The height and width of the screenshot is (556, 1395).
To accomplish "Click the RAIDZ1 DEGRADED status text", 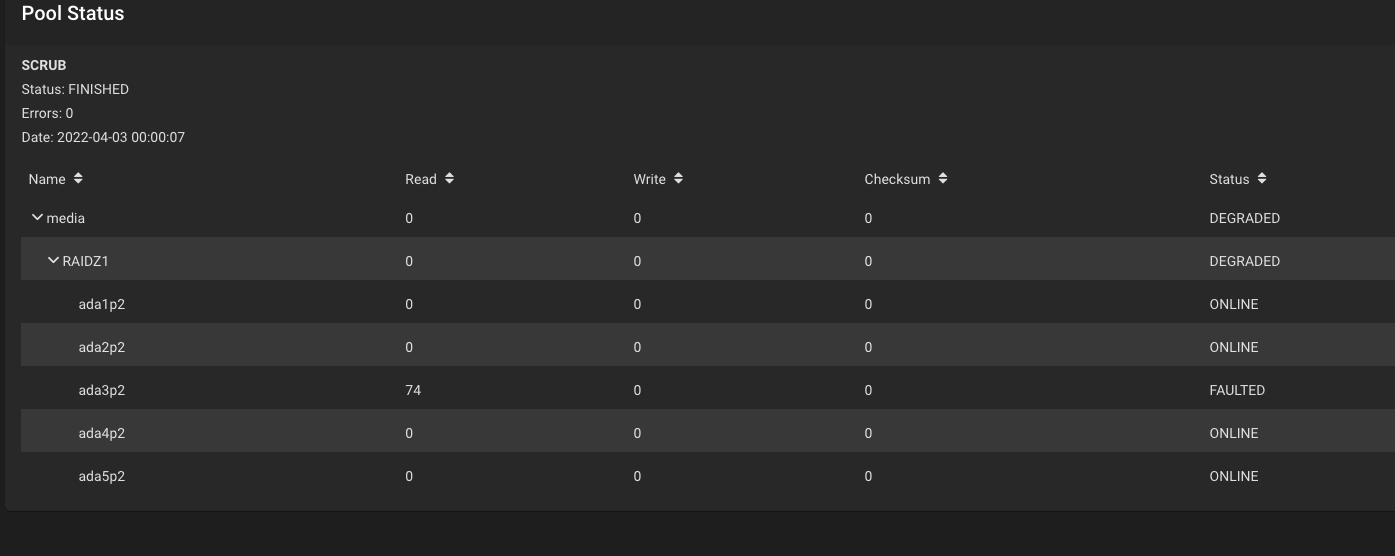I will pyautogui.click(x=1244, y=261).
